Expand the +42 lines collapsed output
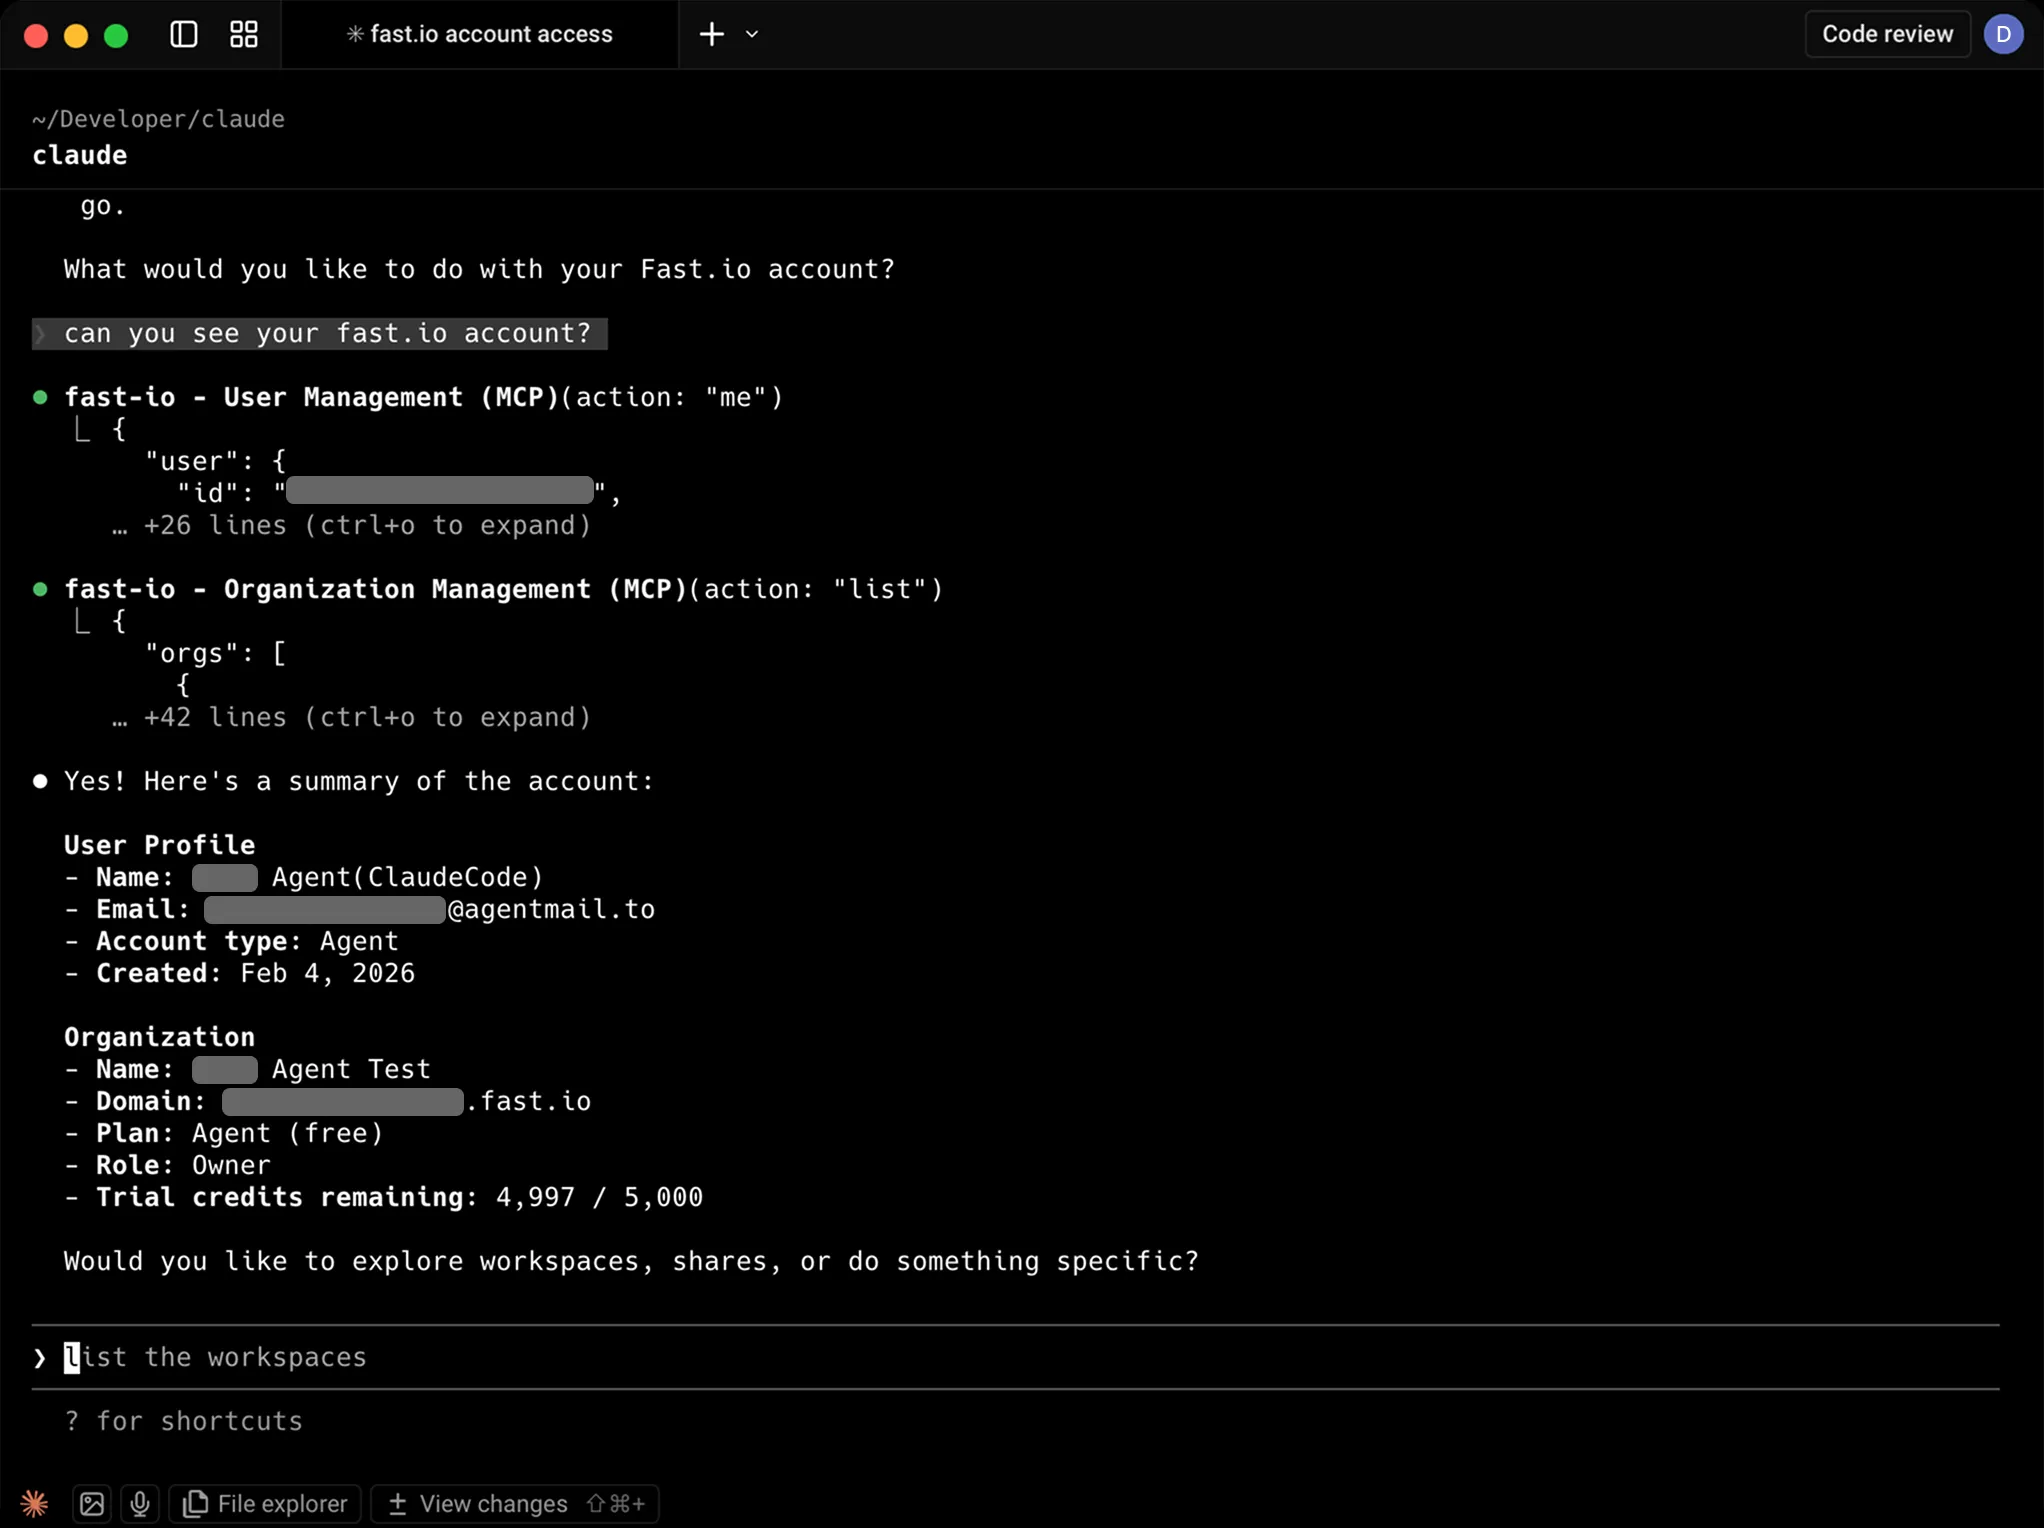Viewport: 2044px width, 1528px height. tap(366, 717)
